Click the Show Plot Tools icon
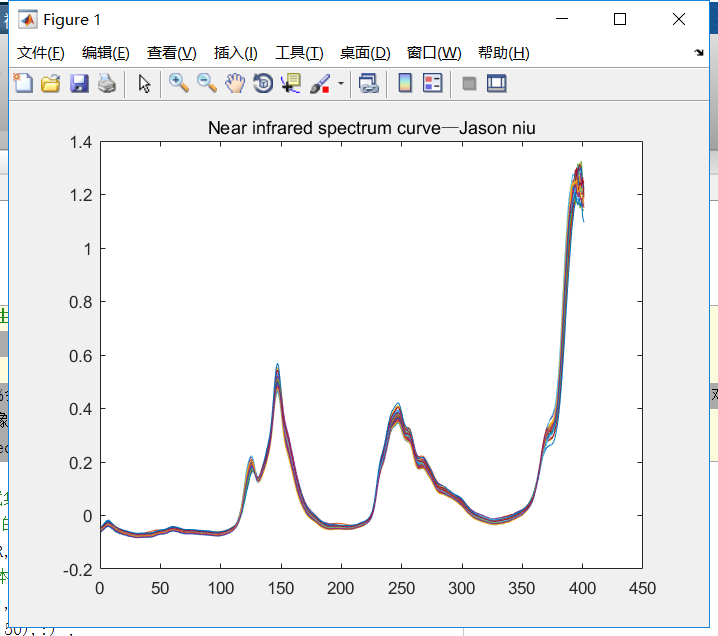This screenshot has height=636, width=718. coord(497,84)
